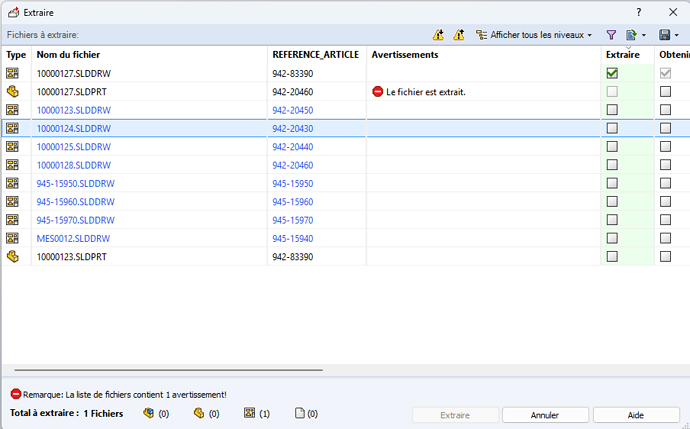Viewport: 690px width, 429px height.
Task: Check Extraire for 10000128.SLDDRW
Action: click(612, 165)
